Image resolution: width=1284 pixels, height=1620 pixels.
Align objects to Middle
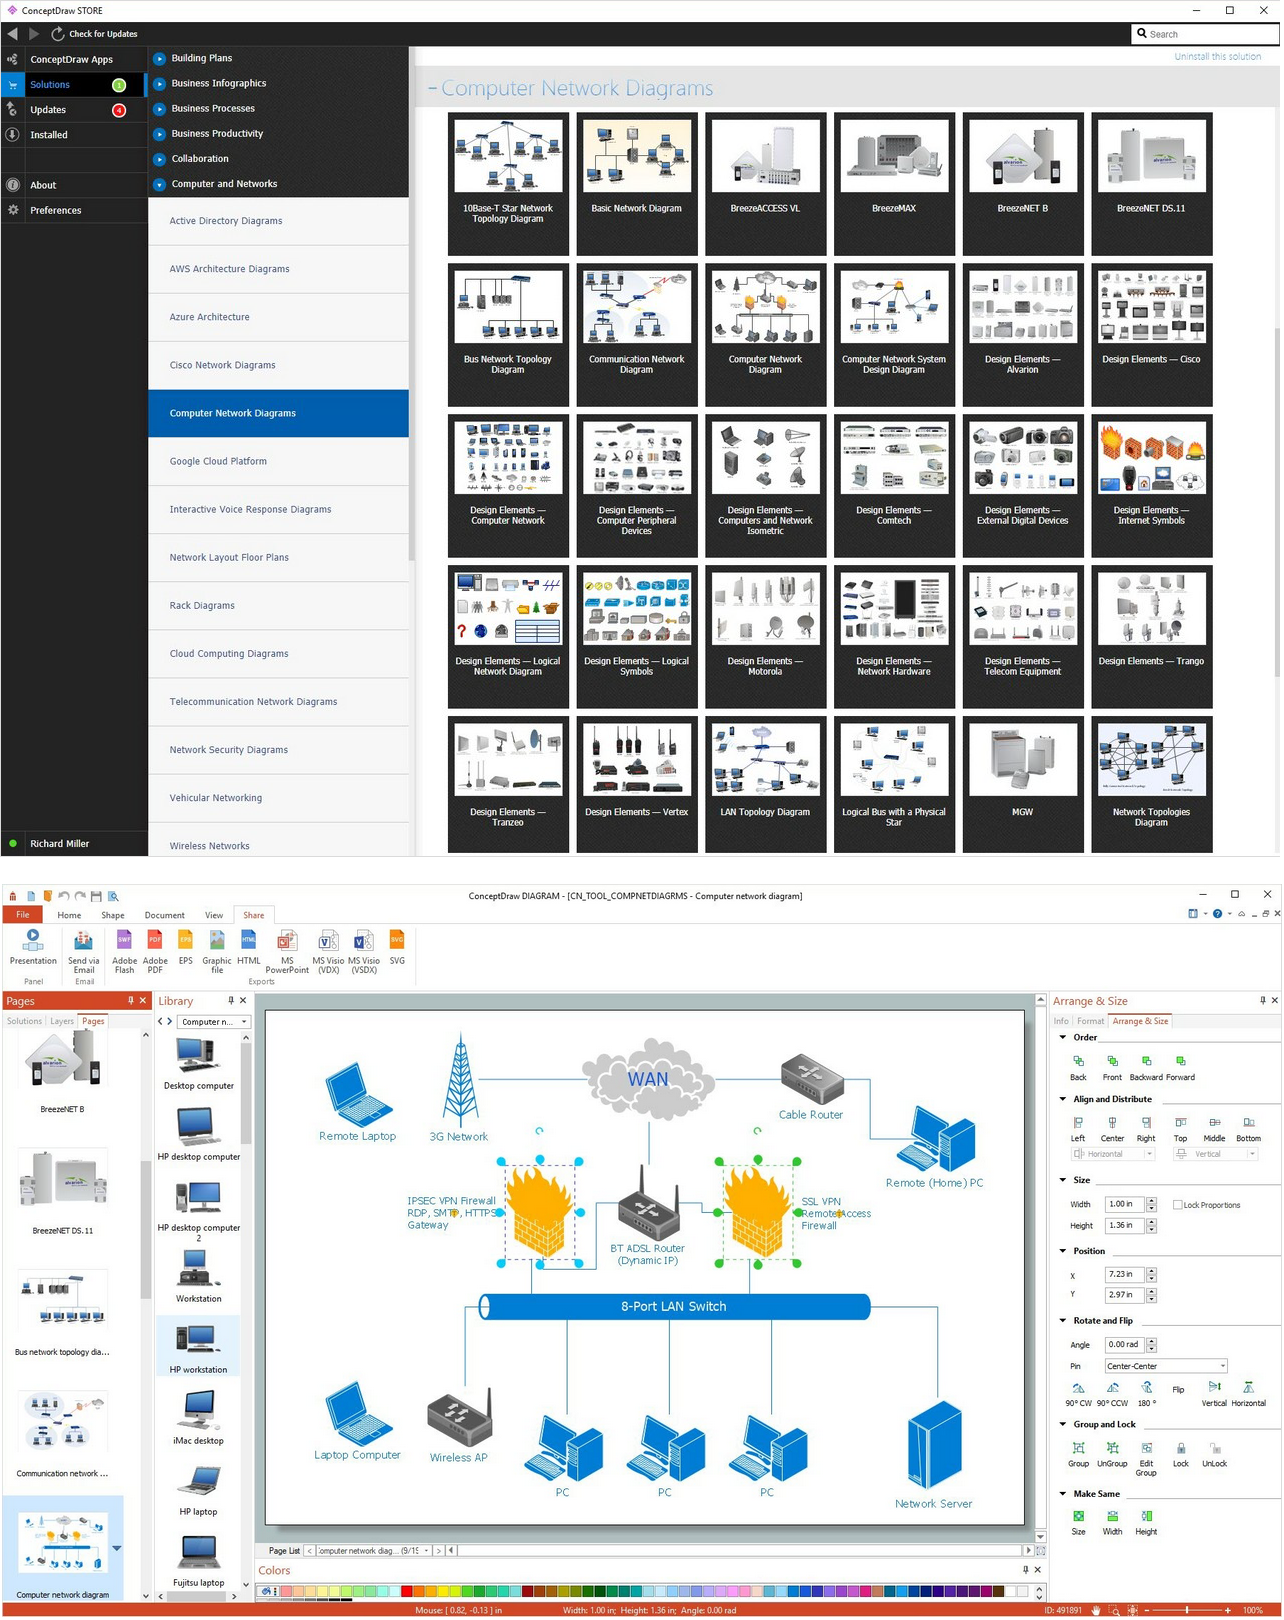tap(1215, 1130)
